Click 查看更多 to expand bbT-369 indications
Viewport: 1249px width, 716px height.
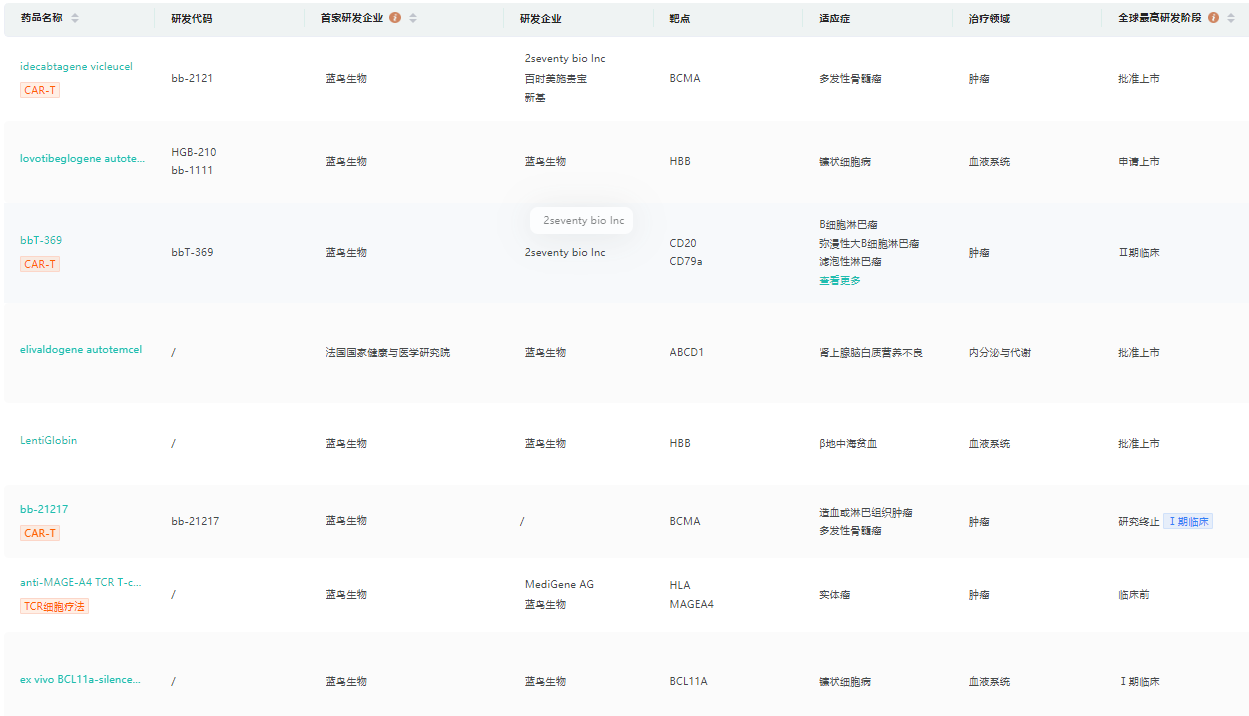(840, 281)
